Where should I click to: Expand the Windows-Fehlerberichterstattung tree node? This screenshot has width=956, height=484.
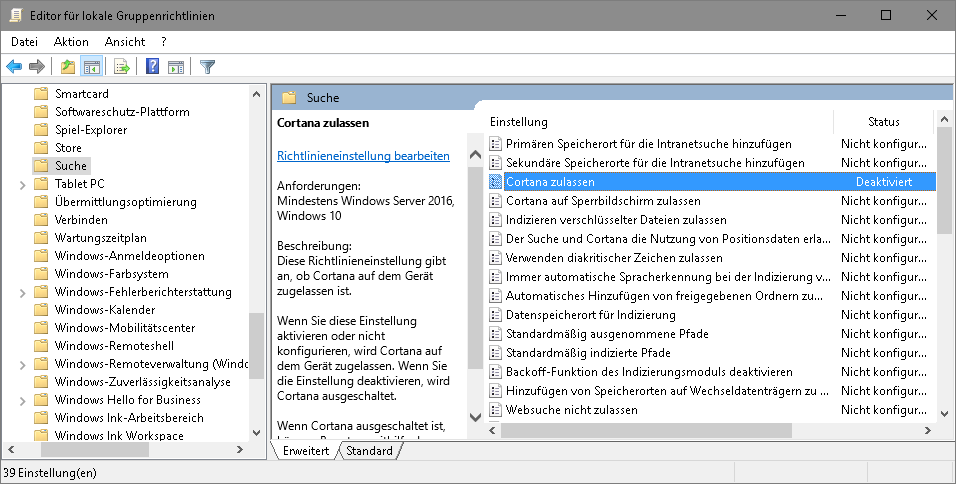click(22, 292)
